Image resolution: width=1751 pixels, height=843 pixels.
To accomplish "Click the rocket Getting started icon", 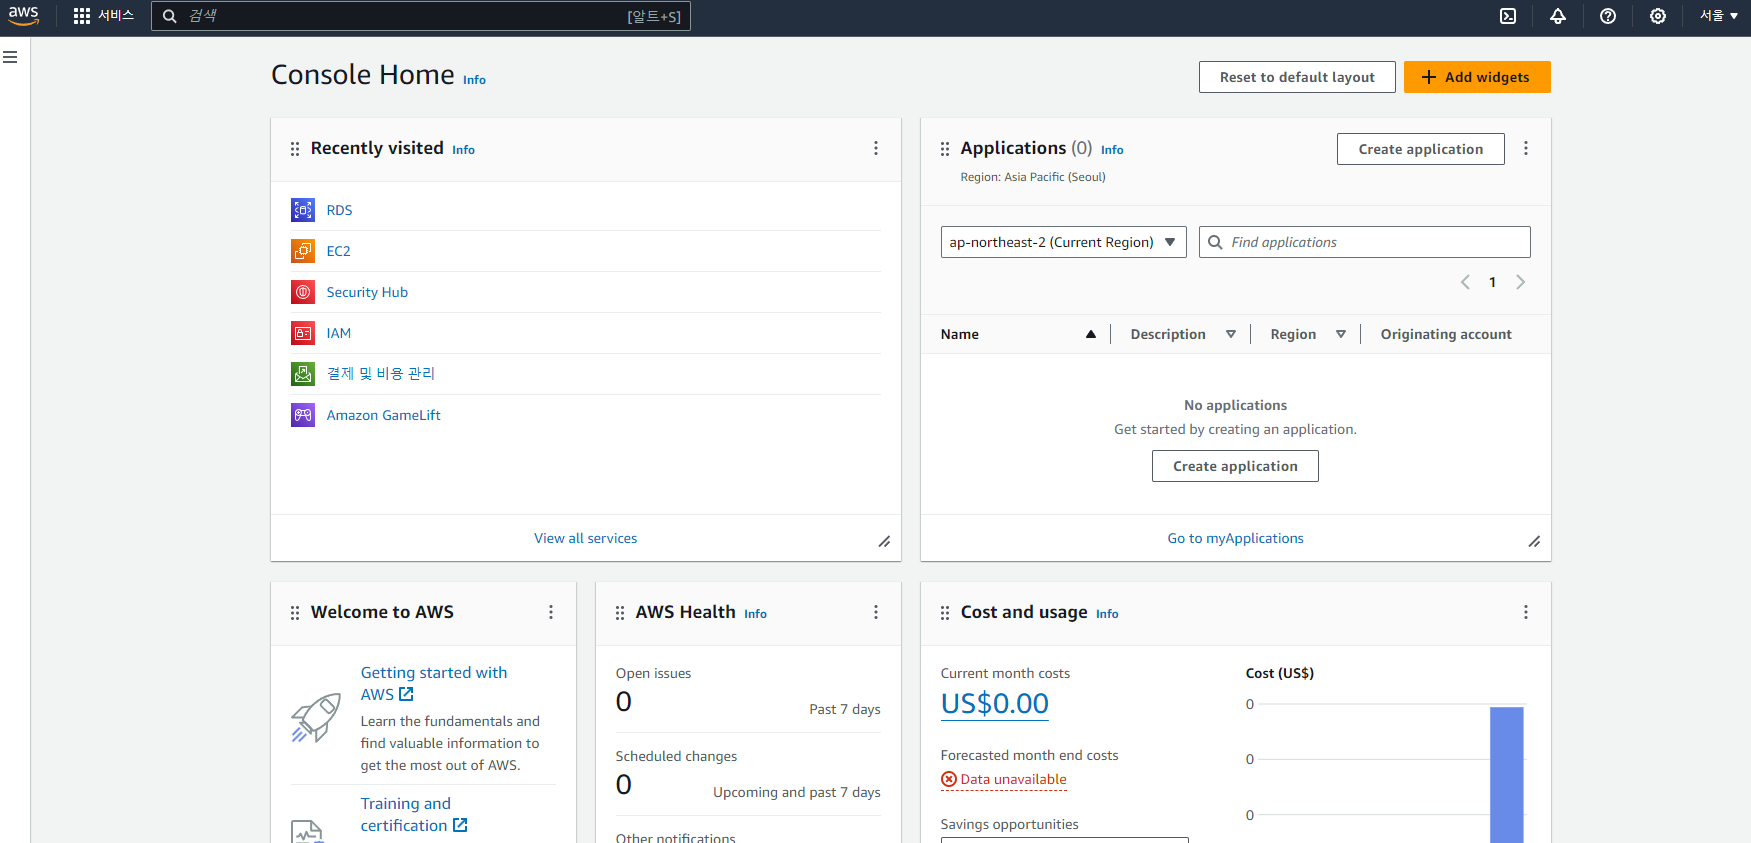I will click(316, 718).
